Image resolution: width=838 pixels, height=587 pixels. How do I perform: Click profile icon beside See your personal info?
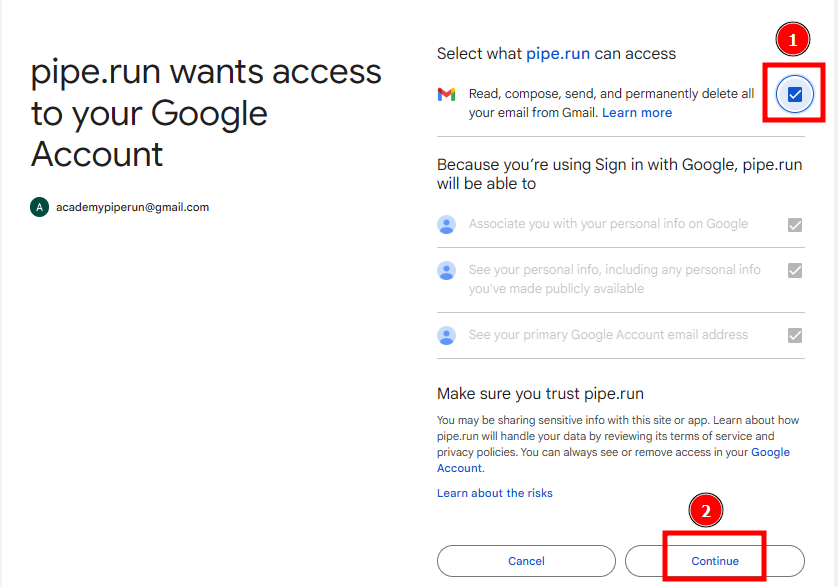click(447, 271)
